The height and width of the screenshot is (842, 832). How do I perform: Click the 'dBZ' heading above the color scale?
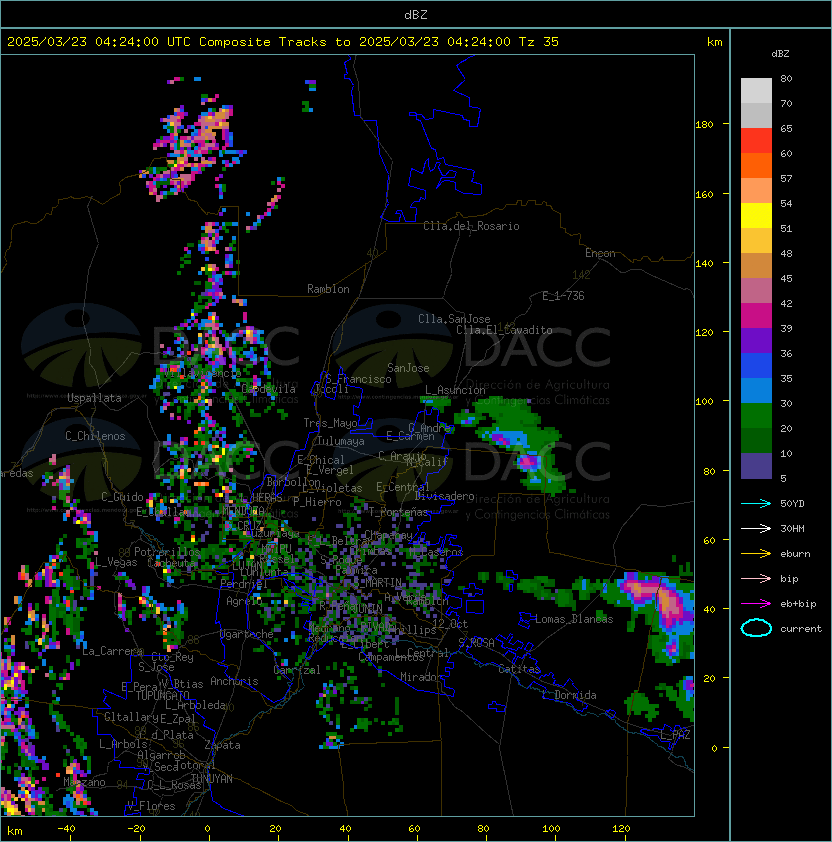pos(780,54)
